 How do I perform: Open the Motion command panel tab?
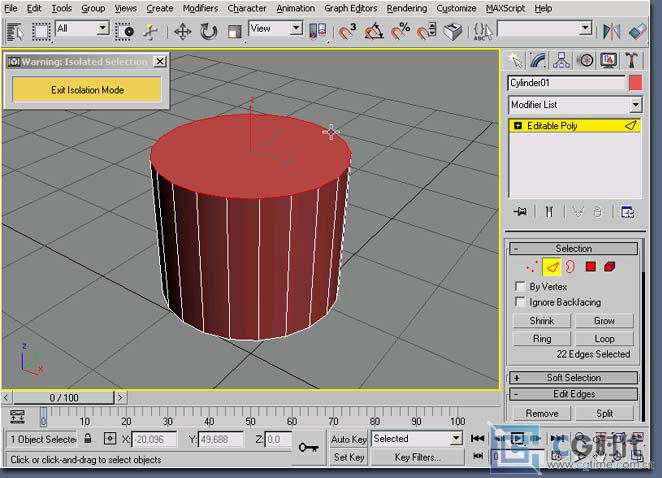point(585,61)
